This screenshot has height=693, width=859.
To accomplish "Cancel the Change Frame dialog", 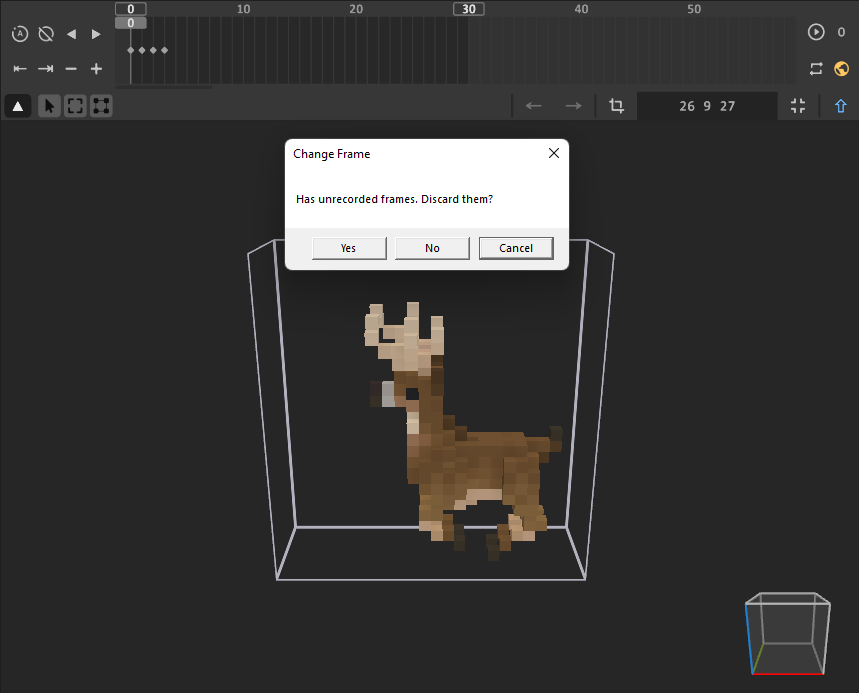I will 516,248.
